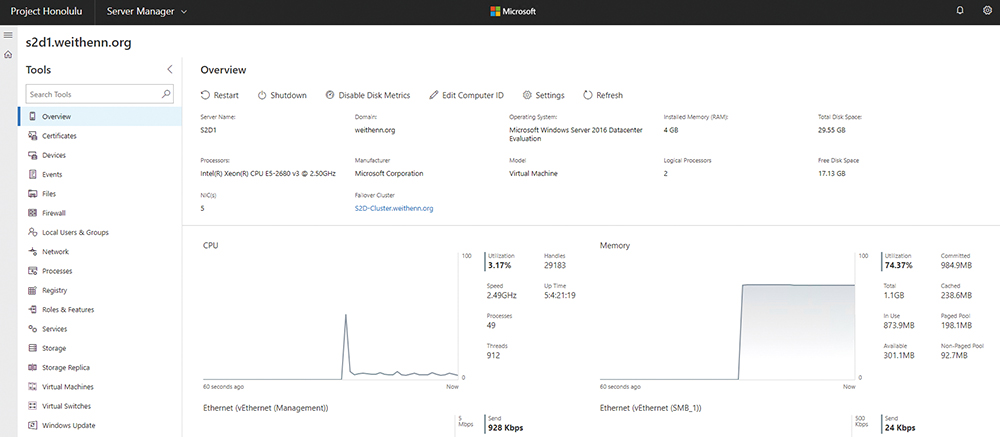Viewport: 1000px width, 437px height.
Task: Click the Processes tool icon
Action: click(33, 270)
